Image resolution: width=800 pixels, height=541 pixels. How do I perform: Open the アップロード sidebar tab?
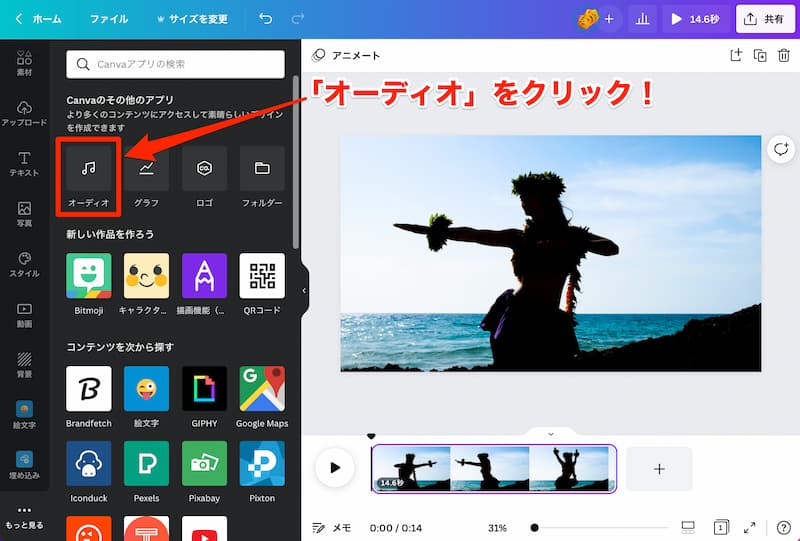click(x=24, y=112)
